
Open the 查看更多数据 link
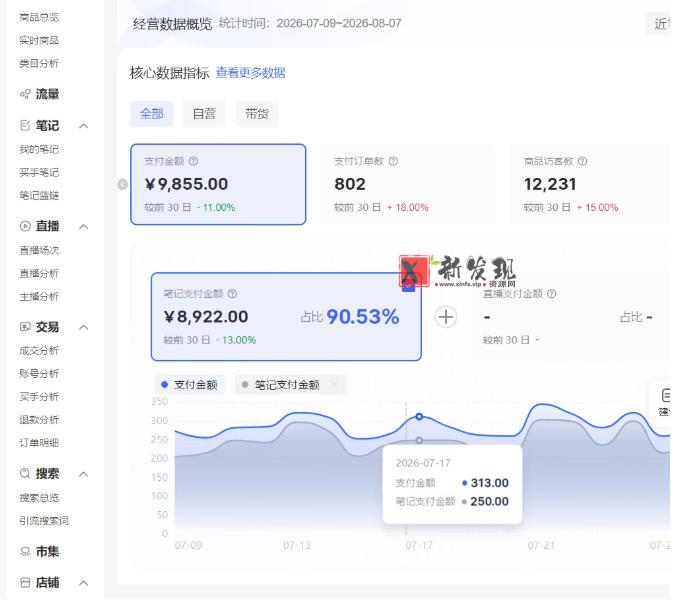click(251, 73)
